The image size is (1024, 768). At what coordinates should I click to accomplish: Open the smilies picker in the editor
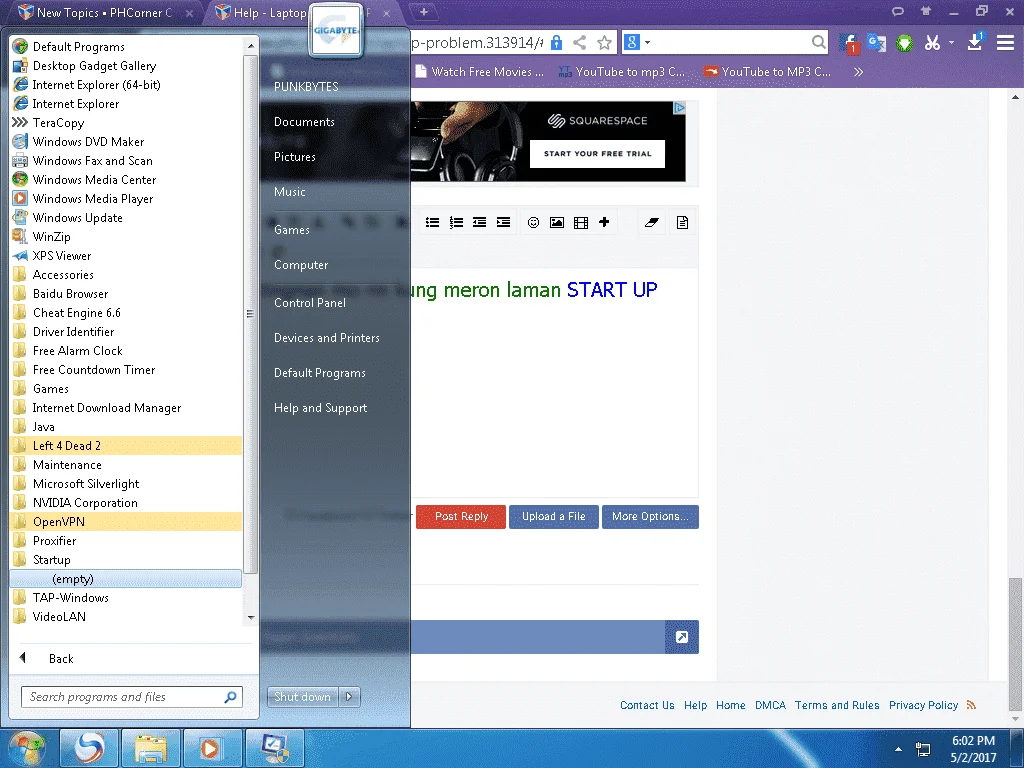pyautogui.click(x=534, y=222)
